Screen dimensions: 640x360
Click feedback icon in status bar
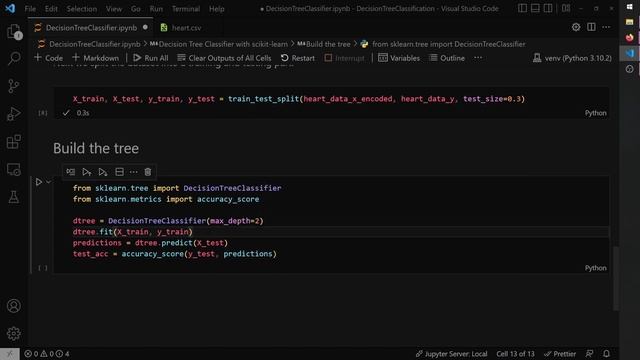(589, 354)
